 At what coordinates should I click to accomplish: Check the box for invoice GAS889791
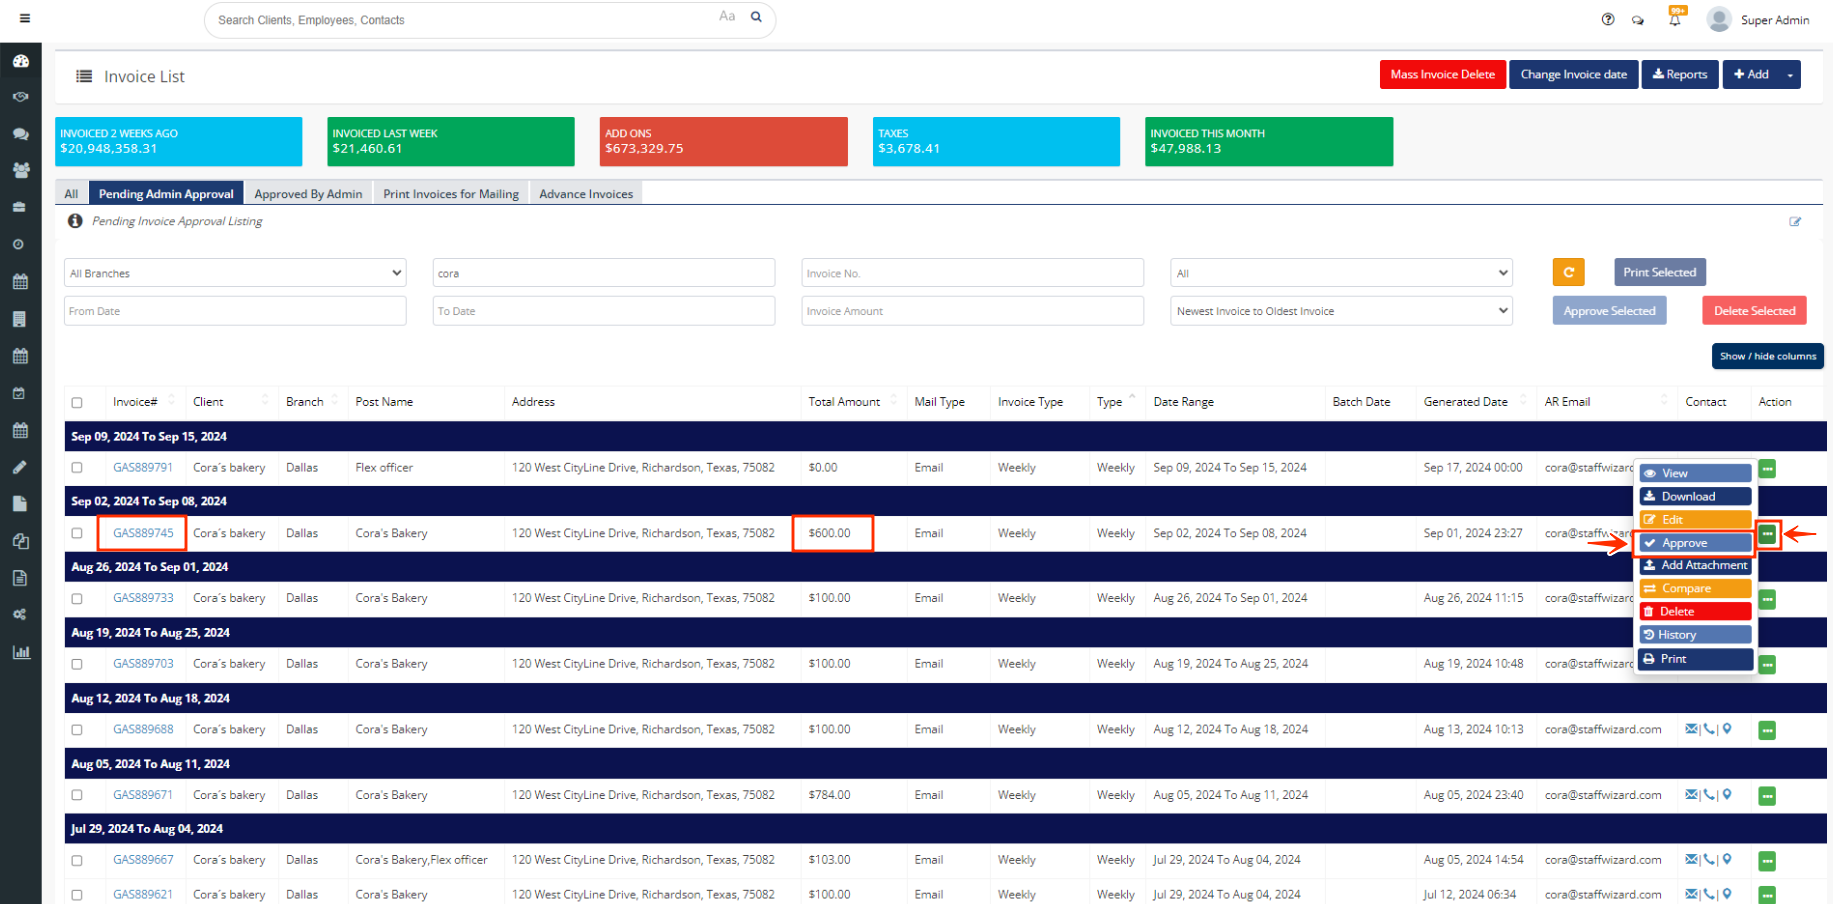77,468
